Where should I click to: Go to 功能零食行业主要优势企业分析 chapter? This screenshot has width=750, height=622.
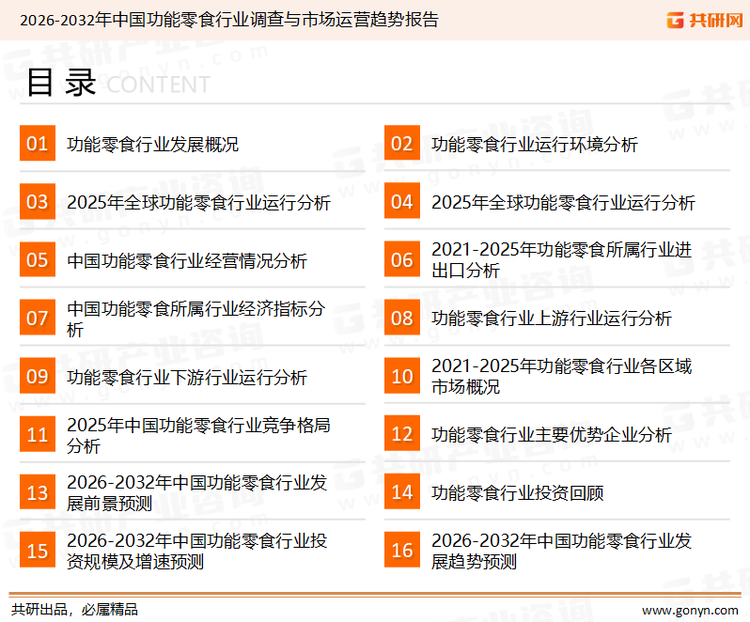tap(551, 434)
